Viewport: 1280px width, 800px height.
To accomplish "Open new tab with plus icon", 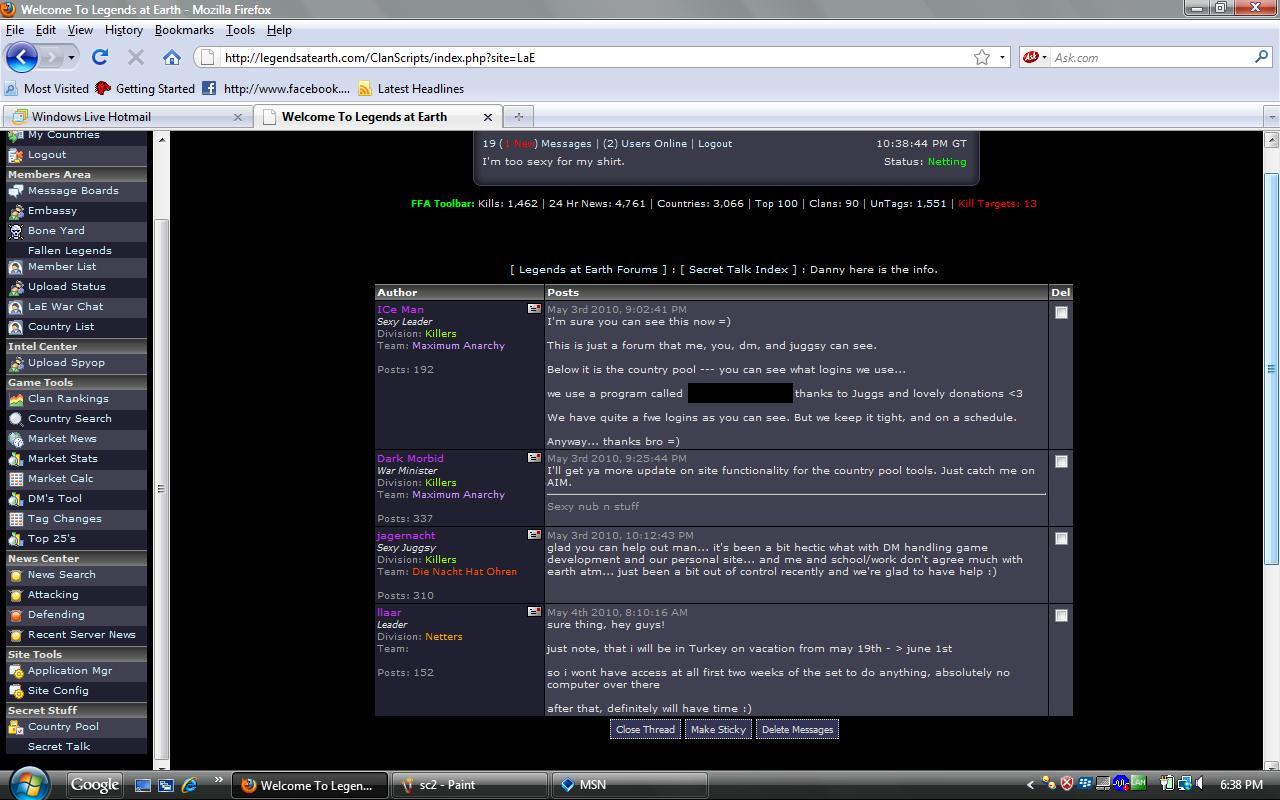I will (x=518, y=117).
